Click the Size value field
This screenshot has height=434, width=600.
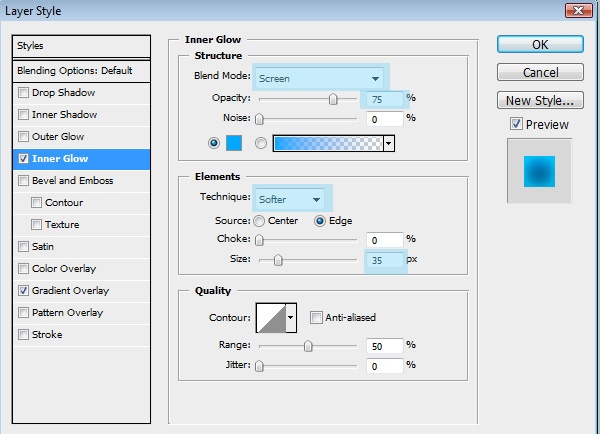384,260
